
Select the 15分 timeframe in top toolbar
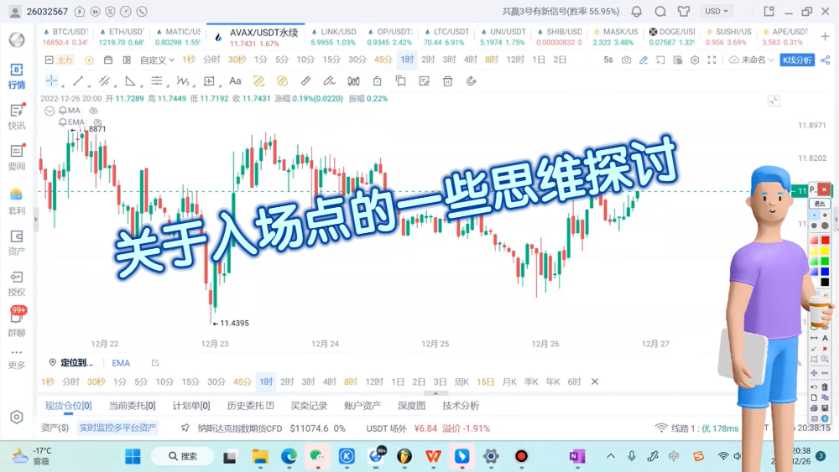[332, 60]
